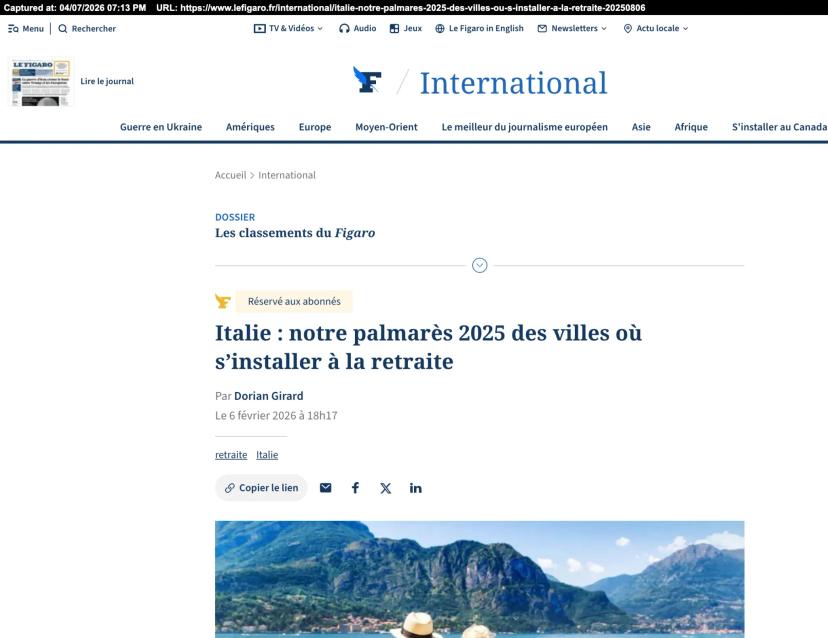Click the Newsletters envelope icon
This screenshot has height=638, width=828.
[542, 29]
